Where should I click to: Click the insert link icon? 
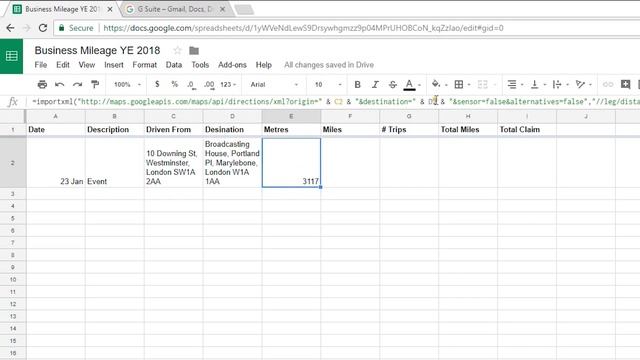coord(608,84)
